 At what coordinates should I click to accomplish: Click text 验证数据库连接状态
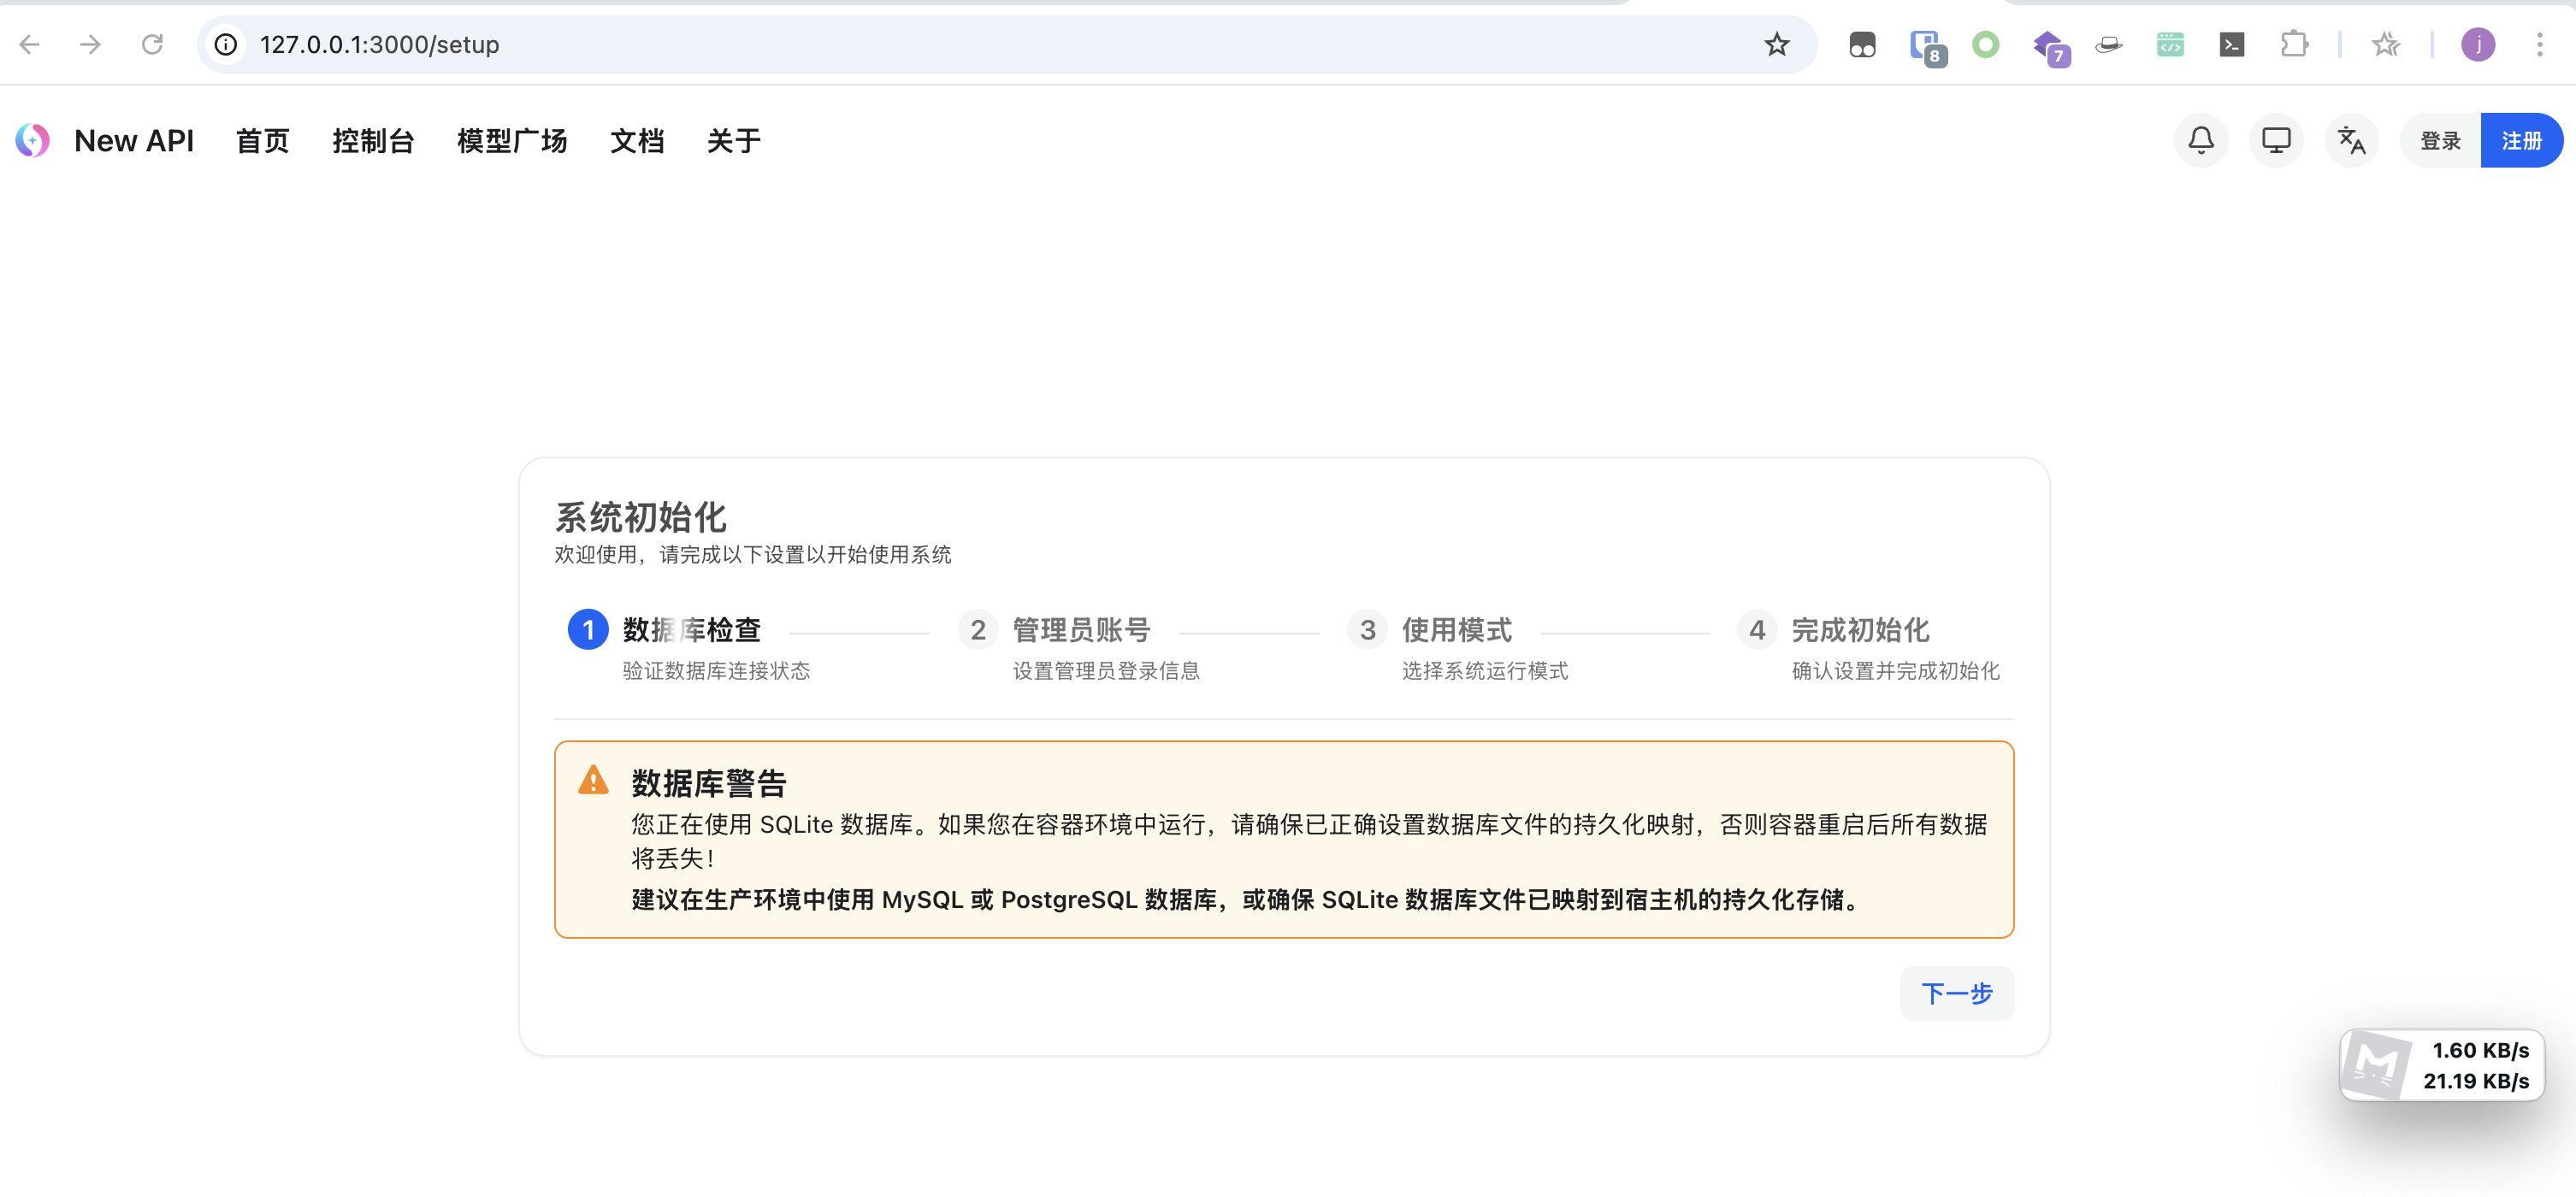click(716, 671)
